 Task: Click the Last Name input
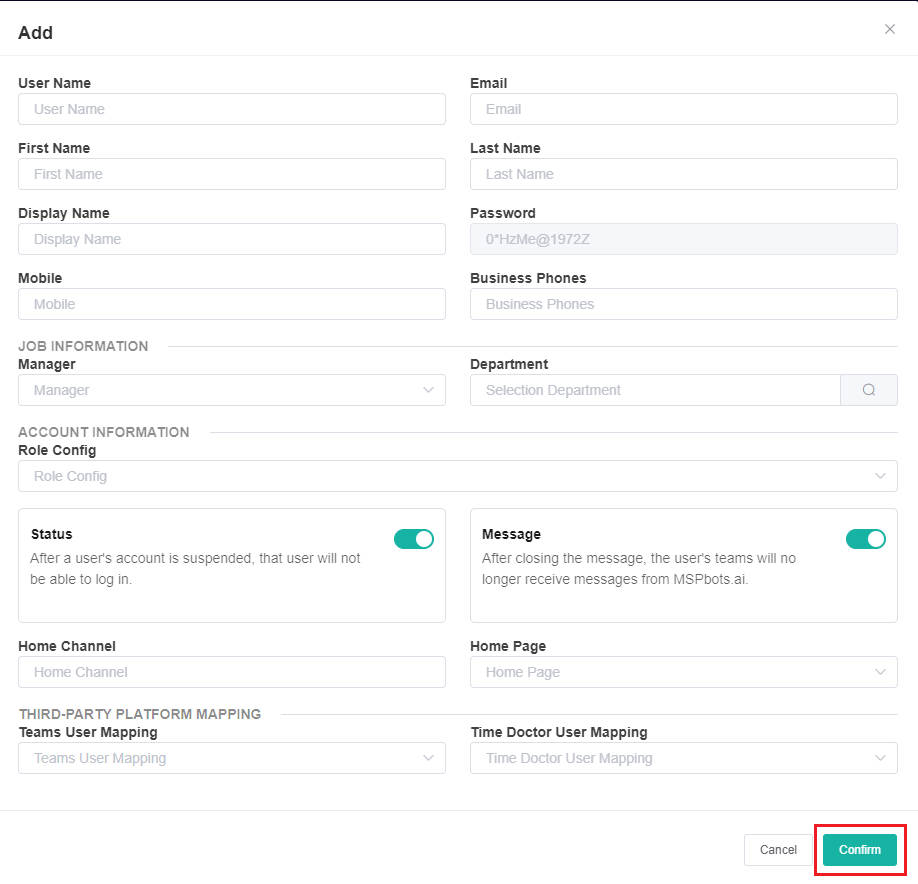pyautogui.click(x=683, y=174)
